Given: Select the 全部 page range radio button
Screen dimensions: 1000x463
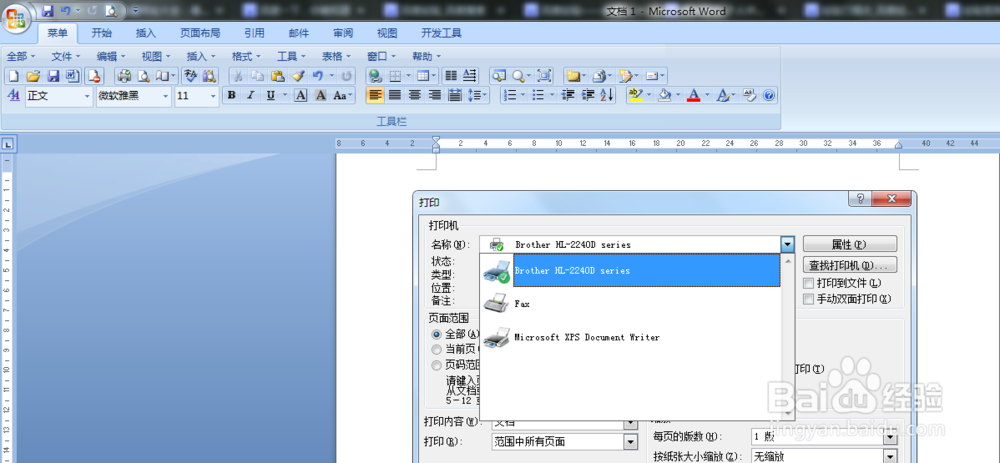Looking at the screenshot, I should 436,334.
